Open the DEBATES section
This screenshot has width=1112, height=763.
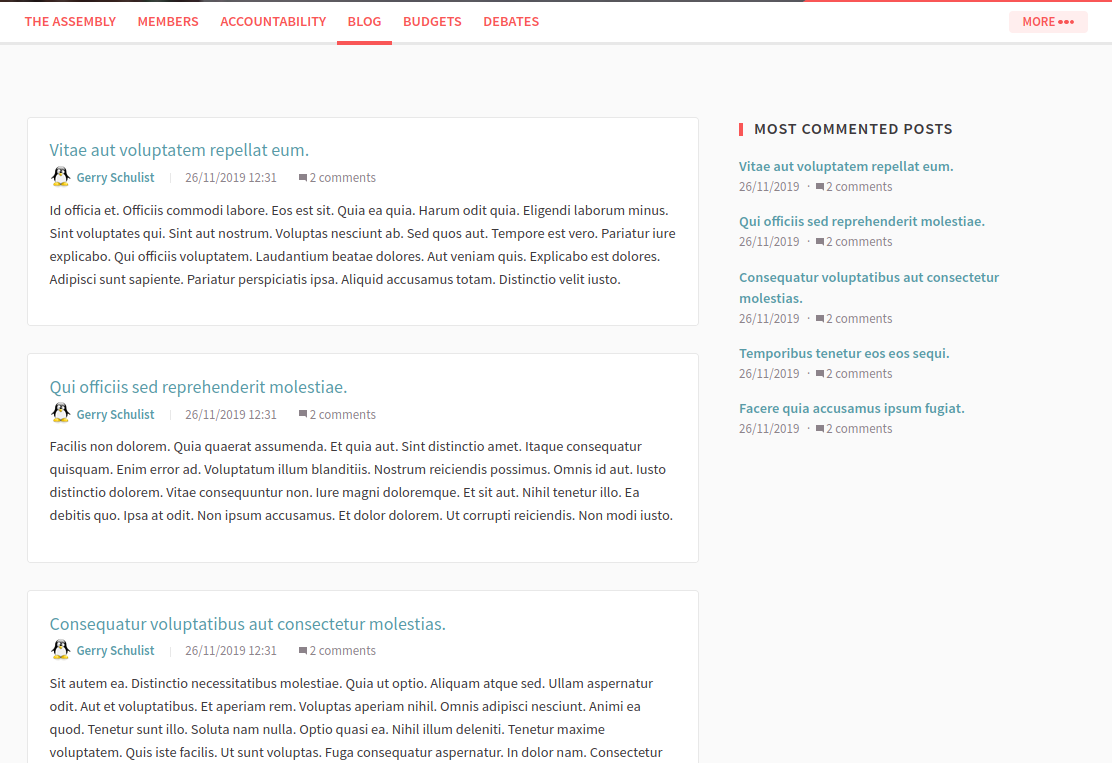click(x=511, y=21)
